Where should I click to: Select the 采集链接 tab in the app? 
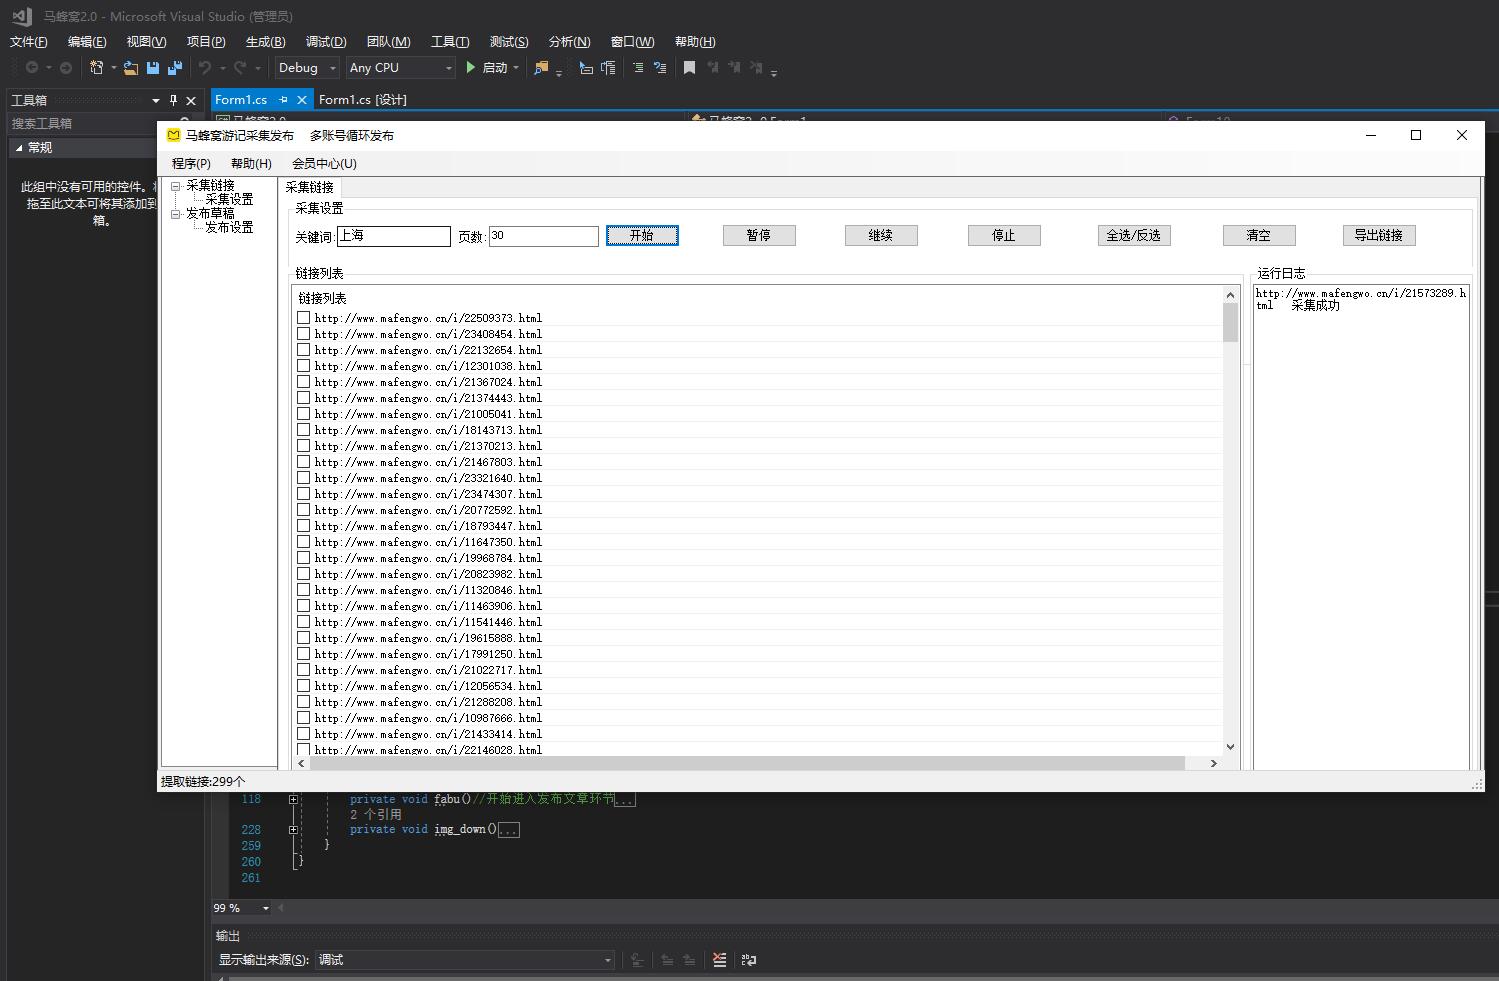tap(309, 187)
